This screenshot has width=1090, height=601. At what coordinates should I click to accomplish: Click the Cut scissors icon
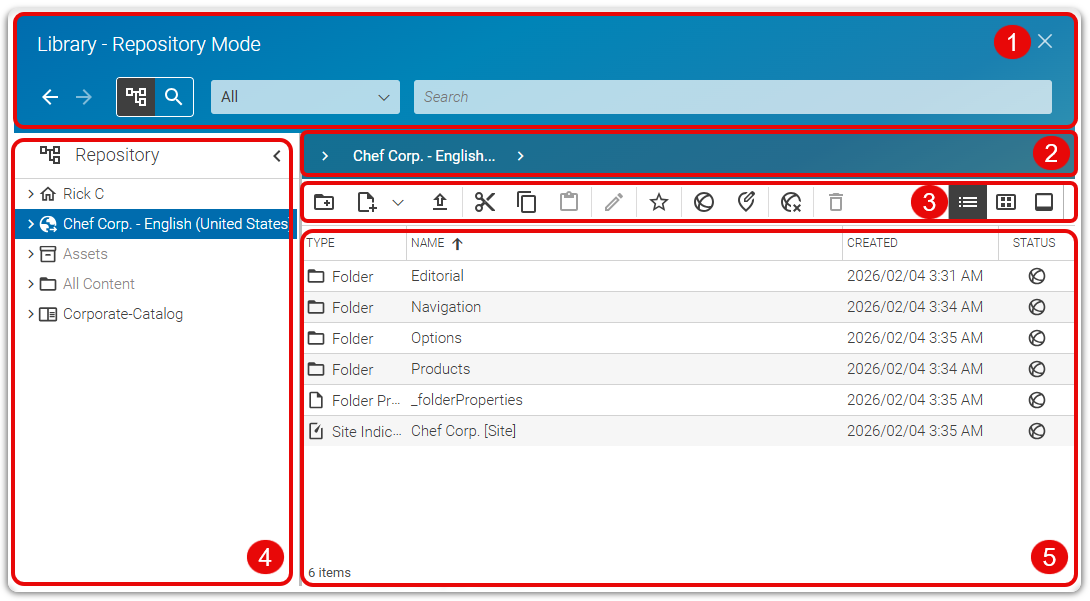tap(485, 202)
